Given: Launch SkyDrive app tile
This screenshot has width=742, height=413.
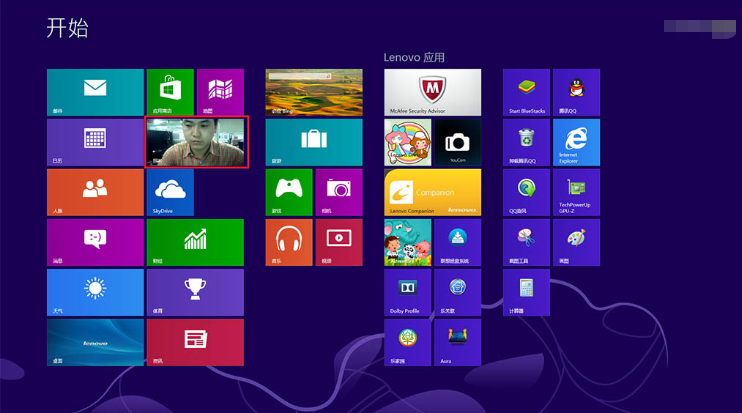Looking at the screenshot, I should [170, 192].
